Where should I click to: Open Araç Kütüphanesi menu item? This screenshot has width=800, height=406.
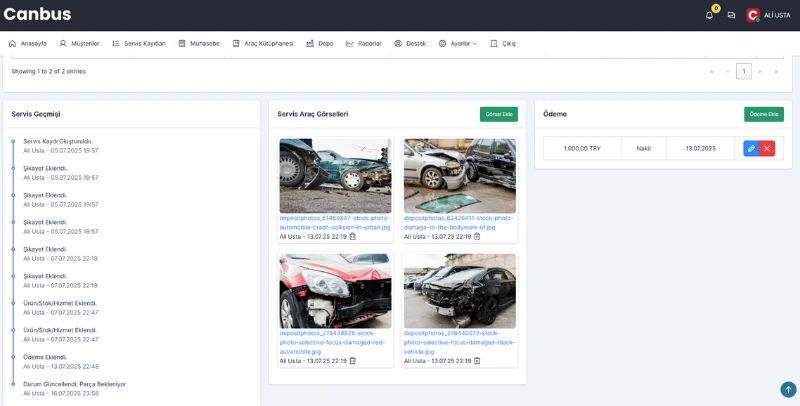(263, 43)
